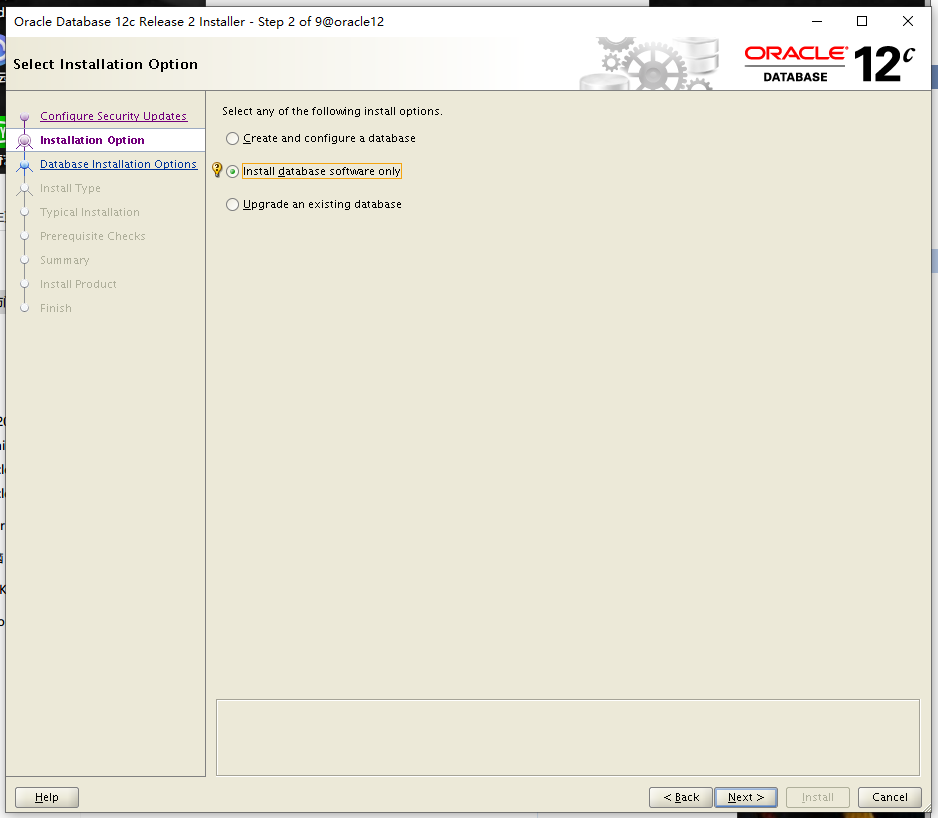Click the Prerequisite Checks step label
The image size is (938, 818).
click(93, 236)
